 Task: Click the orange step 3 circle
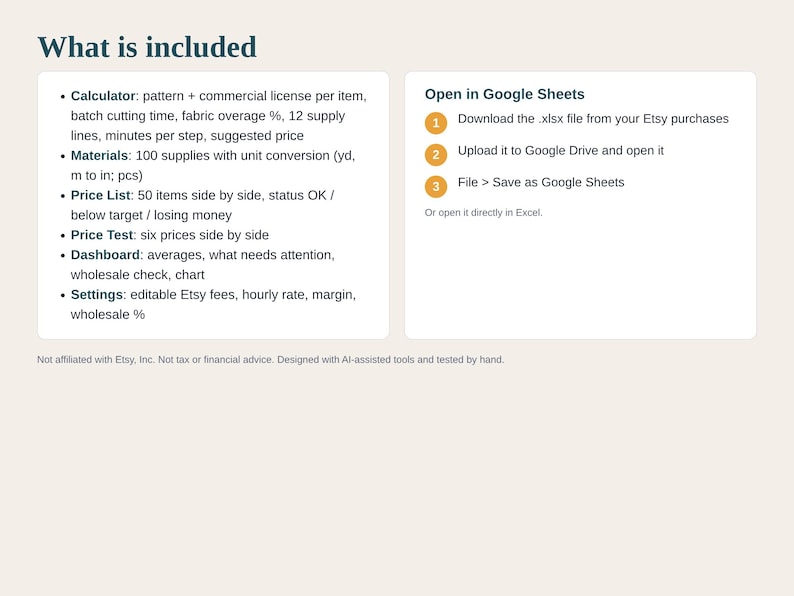pyautogui.click(x=435, y=187)
